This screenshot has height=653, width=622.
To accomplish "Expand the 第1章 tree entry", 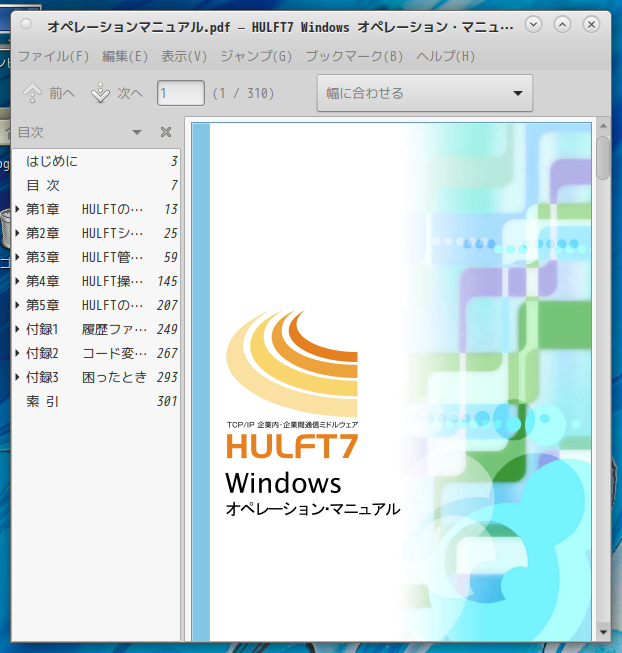I will click(17, 209).
